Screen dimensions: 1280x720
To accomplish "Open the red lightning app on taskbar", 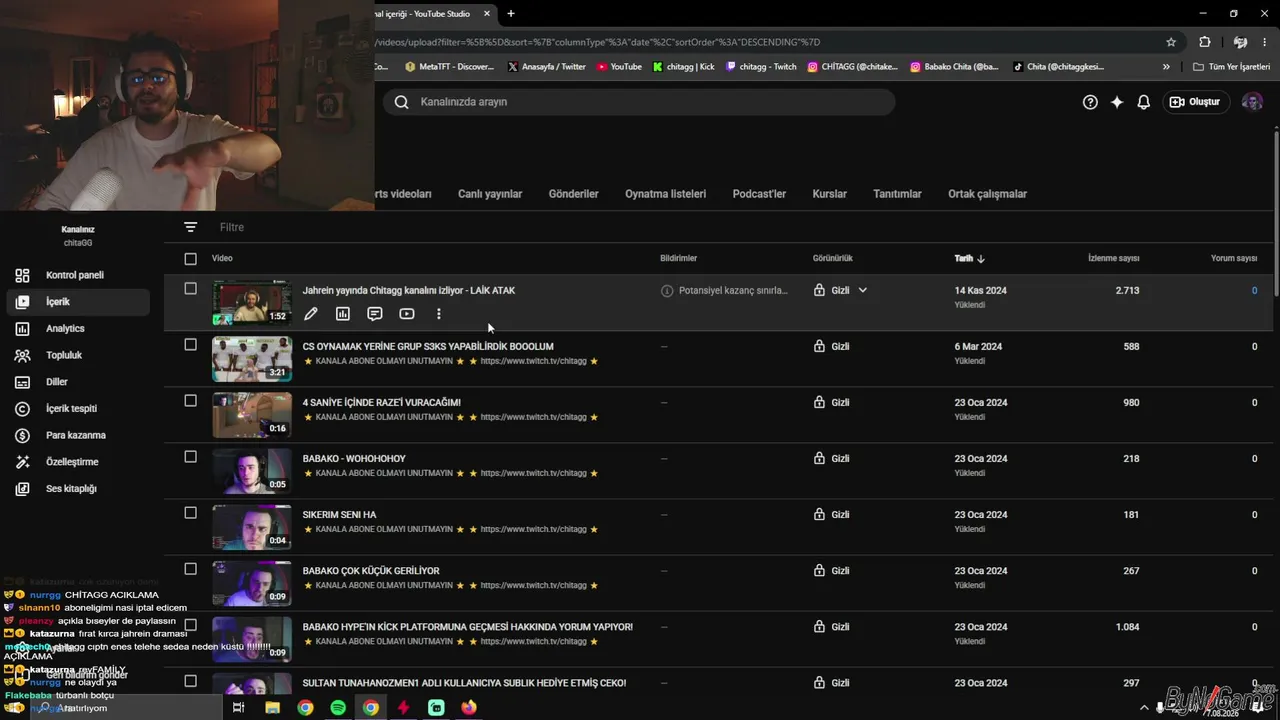I will pyautogui.click(x=404, y=708).
